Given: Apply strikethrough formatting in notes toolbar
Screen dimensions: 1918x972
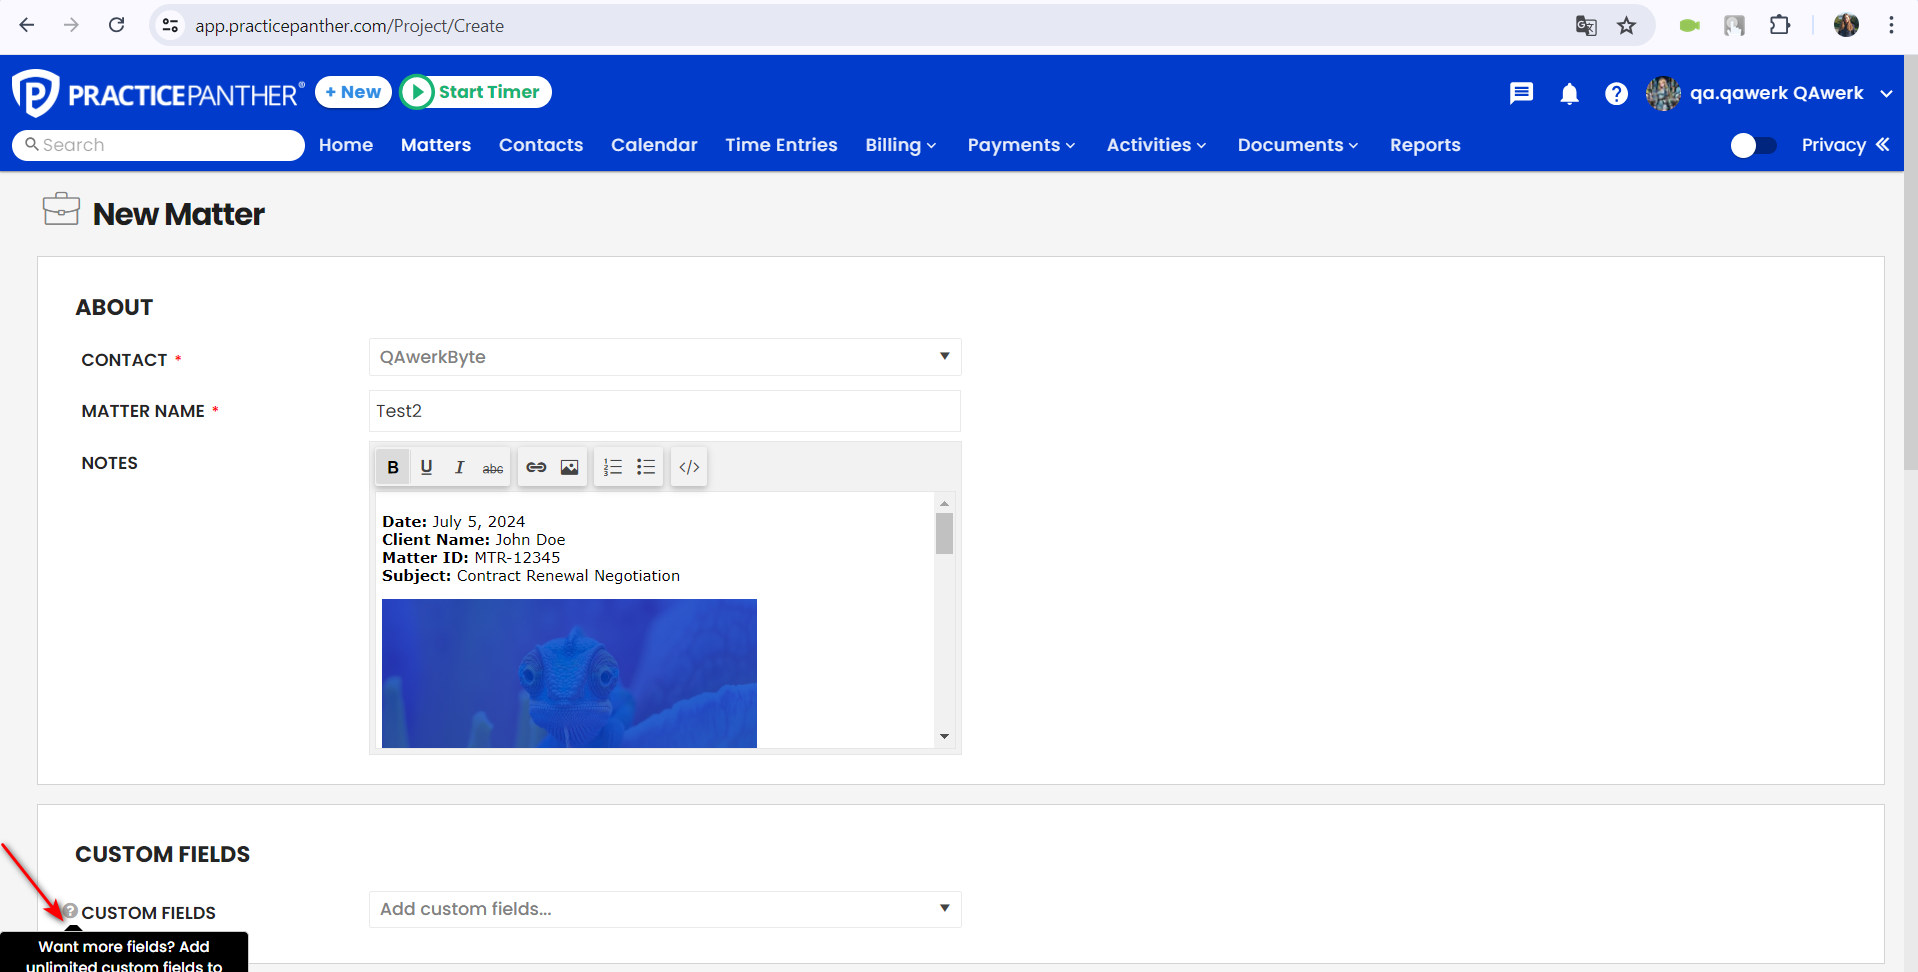Looking at the screenshot, I should [x=492, y=467].
